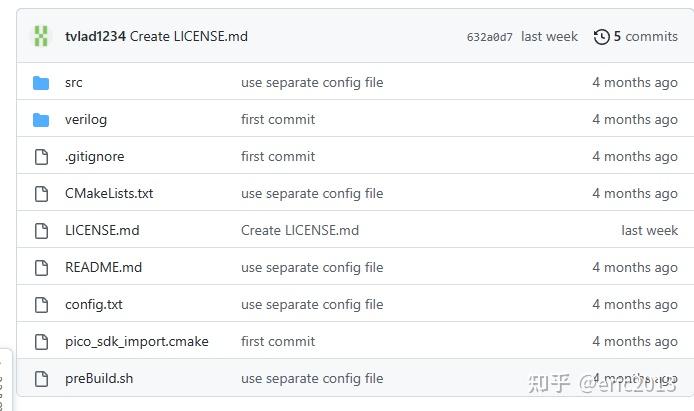Open the 5 commits history

645,37
